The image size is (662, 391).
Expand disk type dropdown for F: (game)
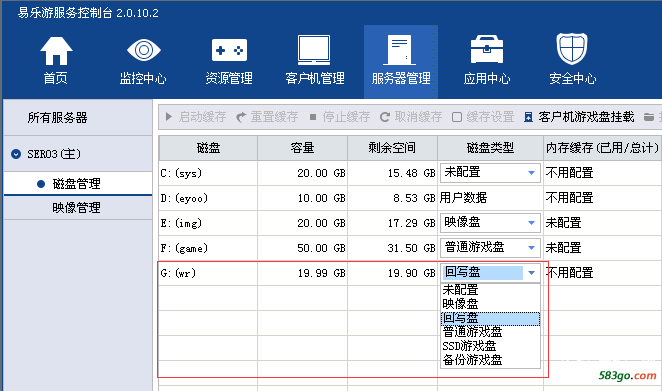[x=532, y=248]
